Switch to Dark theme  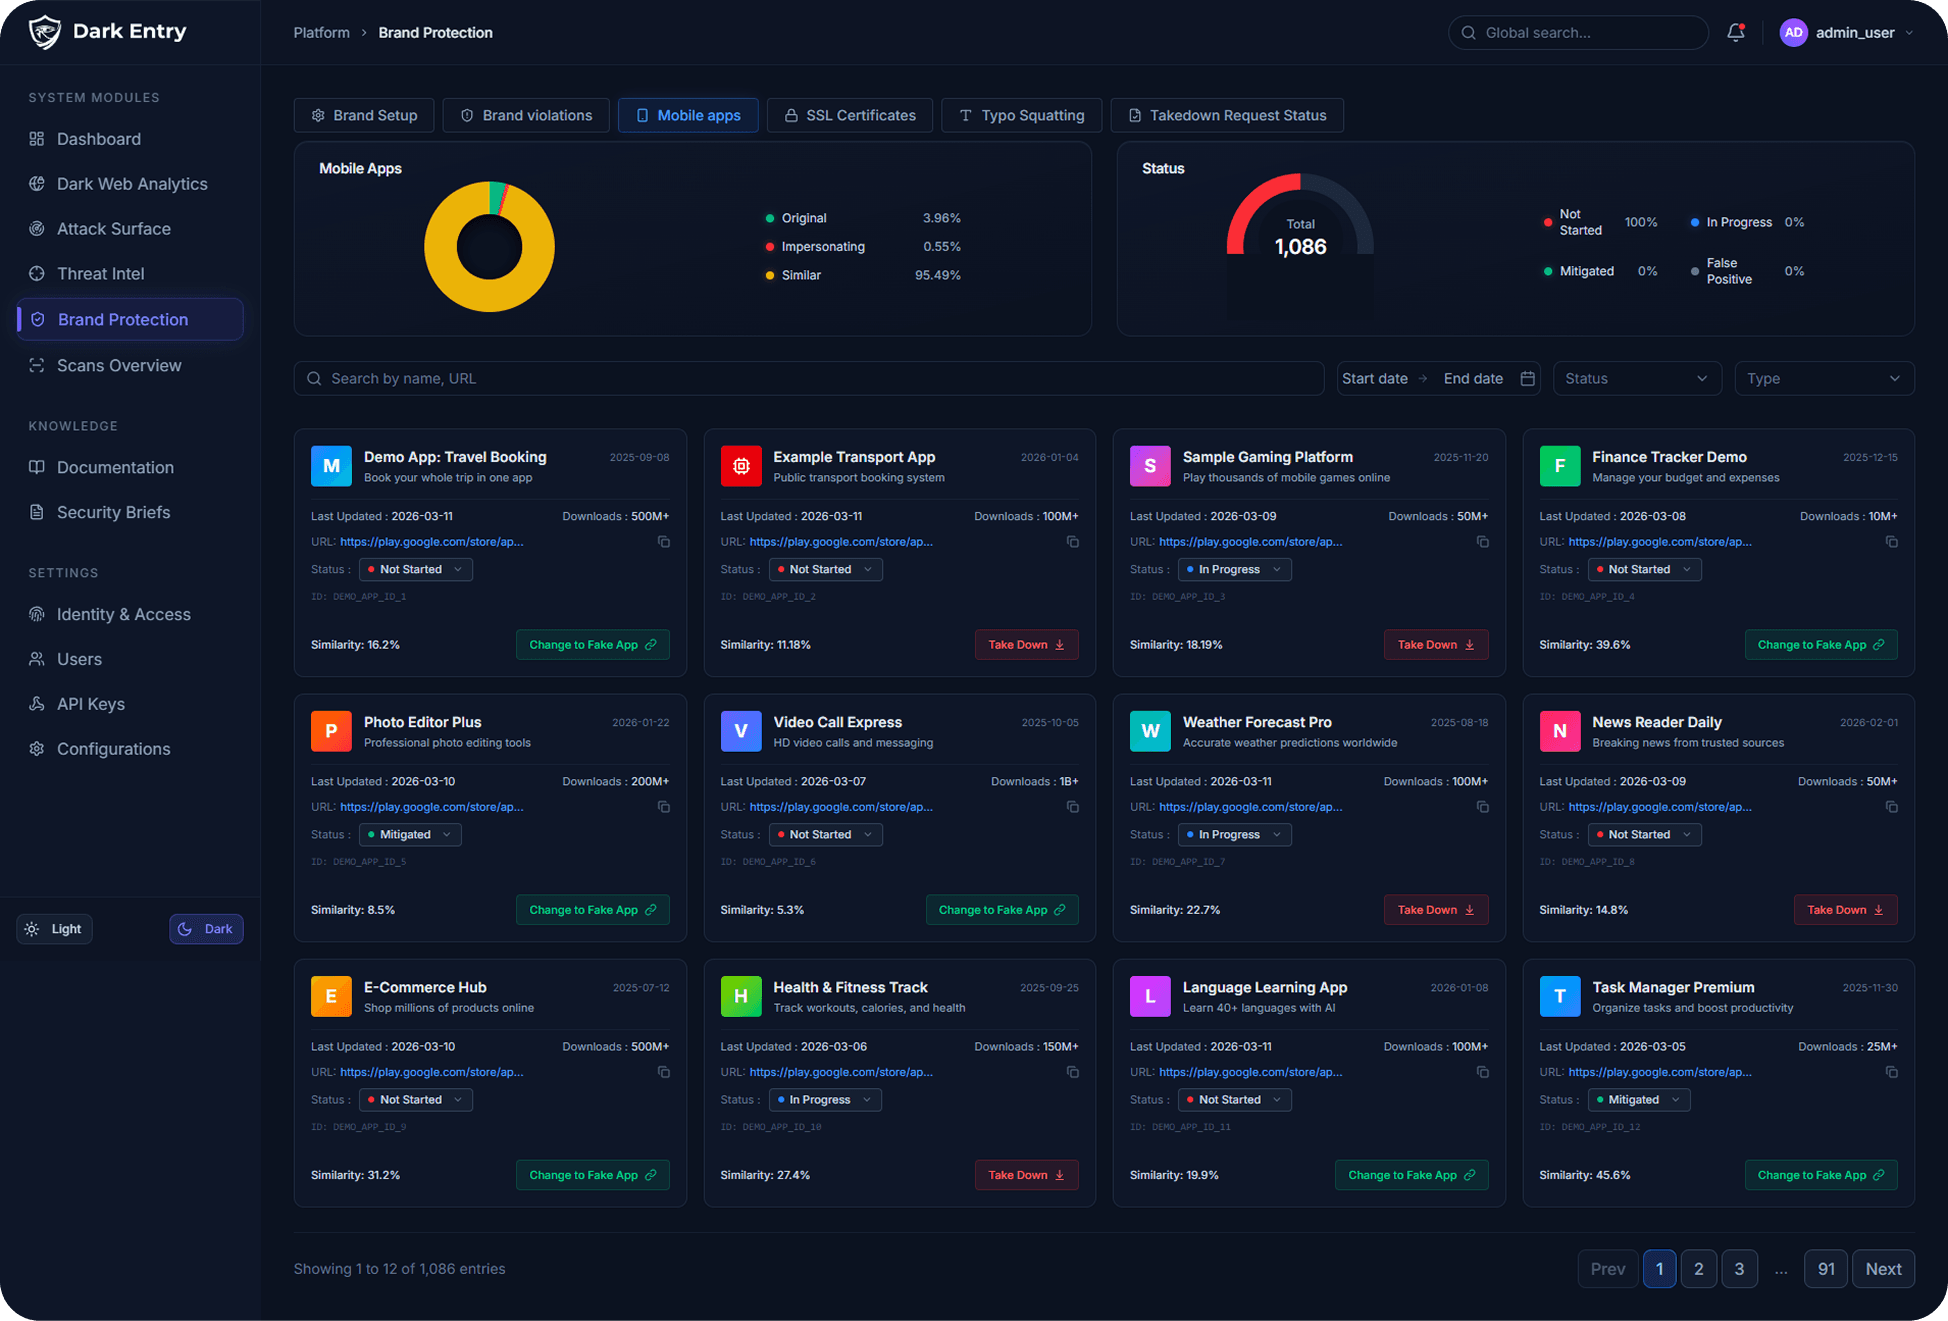(206, 929)
